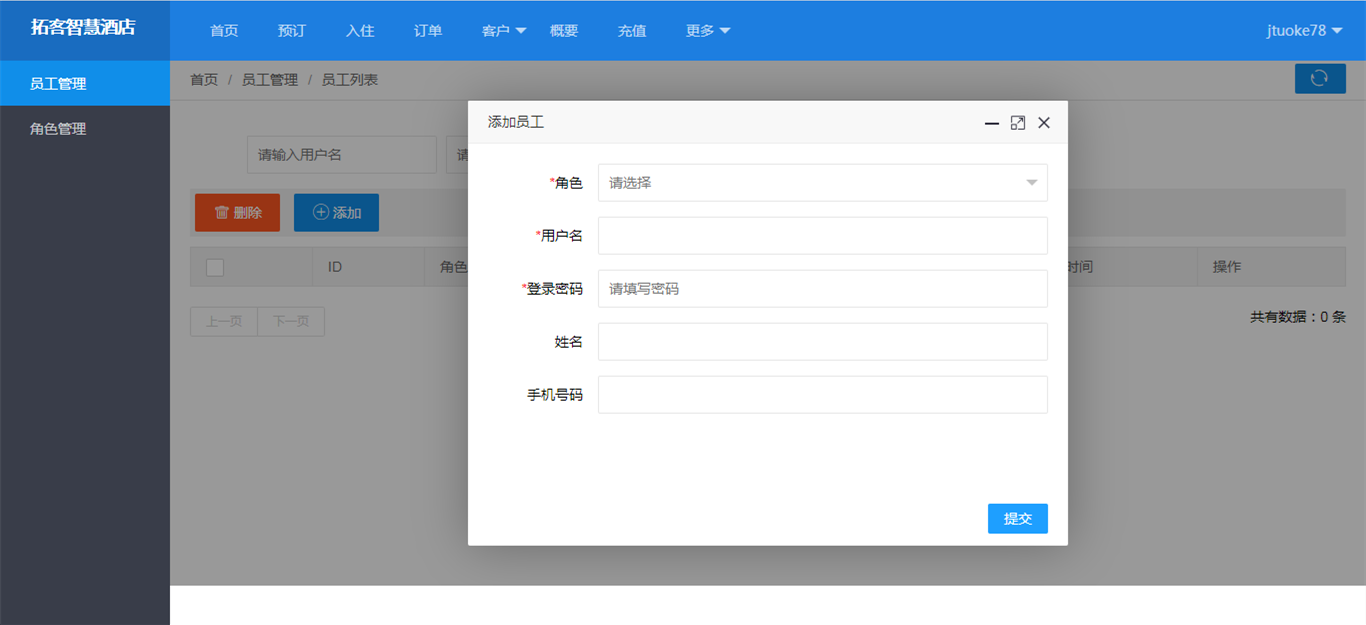Select 角色管理 in sidebar
The image size is (1366, 625).
pos(85,129)
